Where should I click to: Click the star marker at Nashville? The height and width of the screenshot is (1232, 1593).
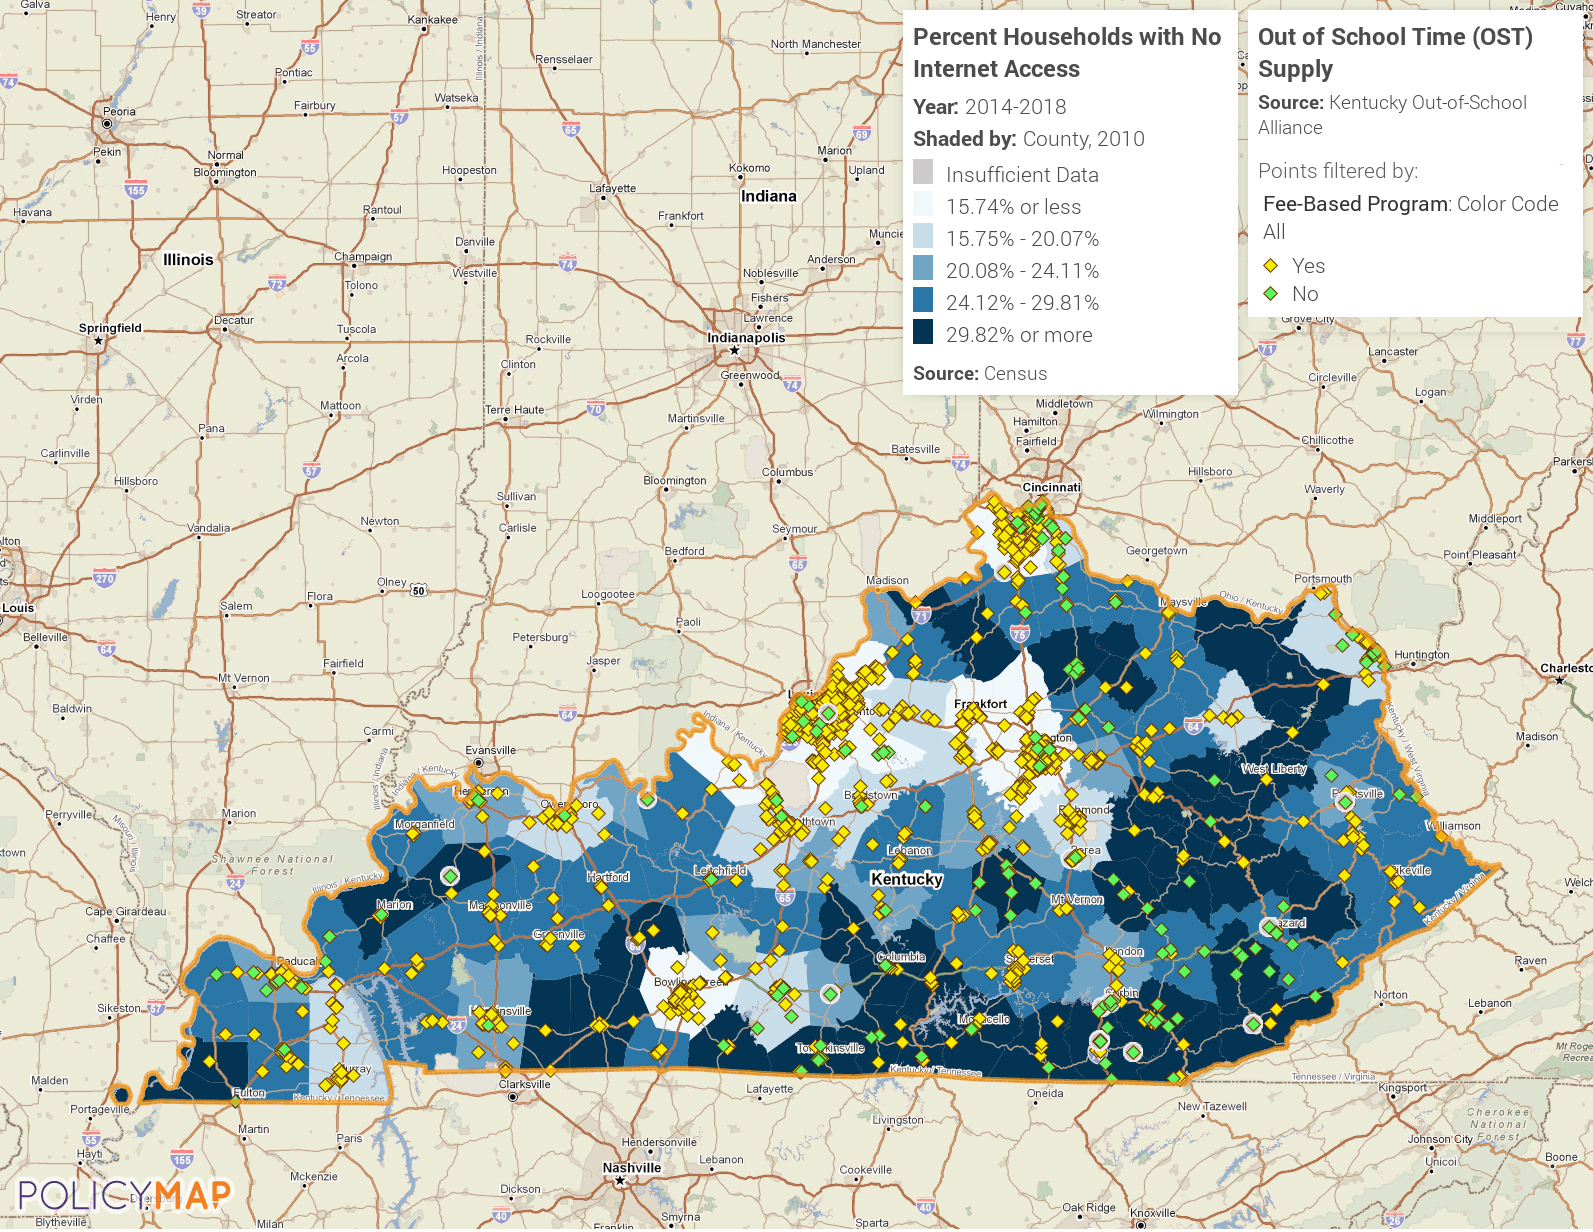tap(620, 1181)
